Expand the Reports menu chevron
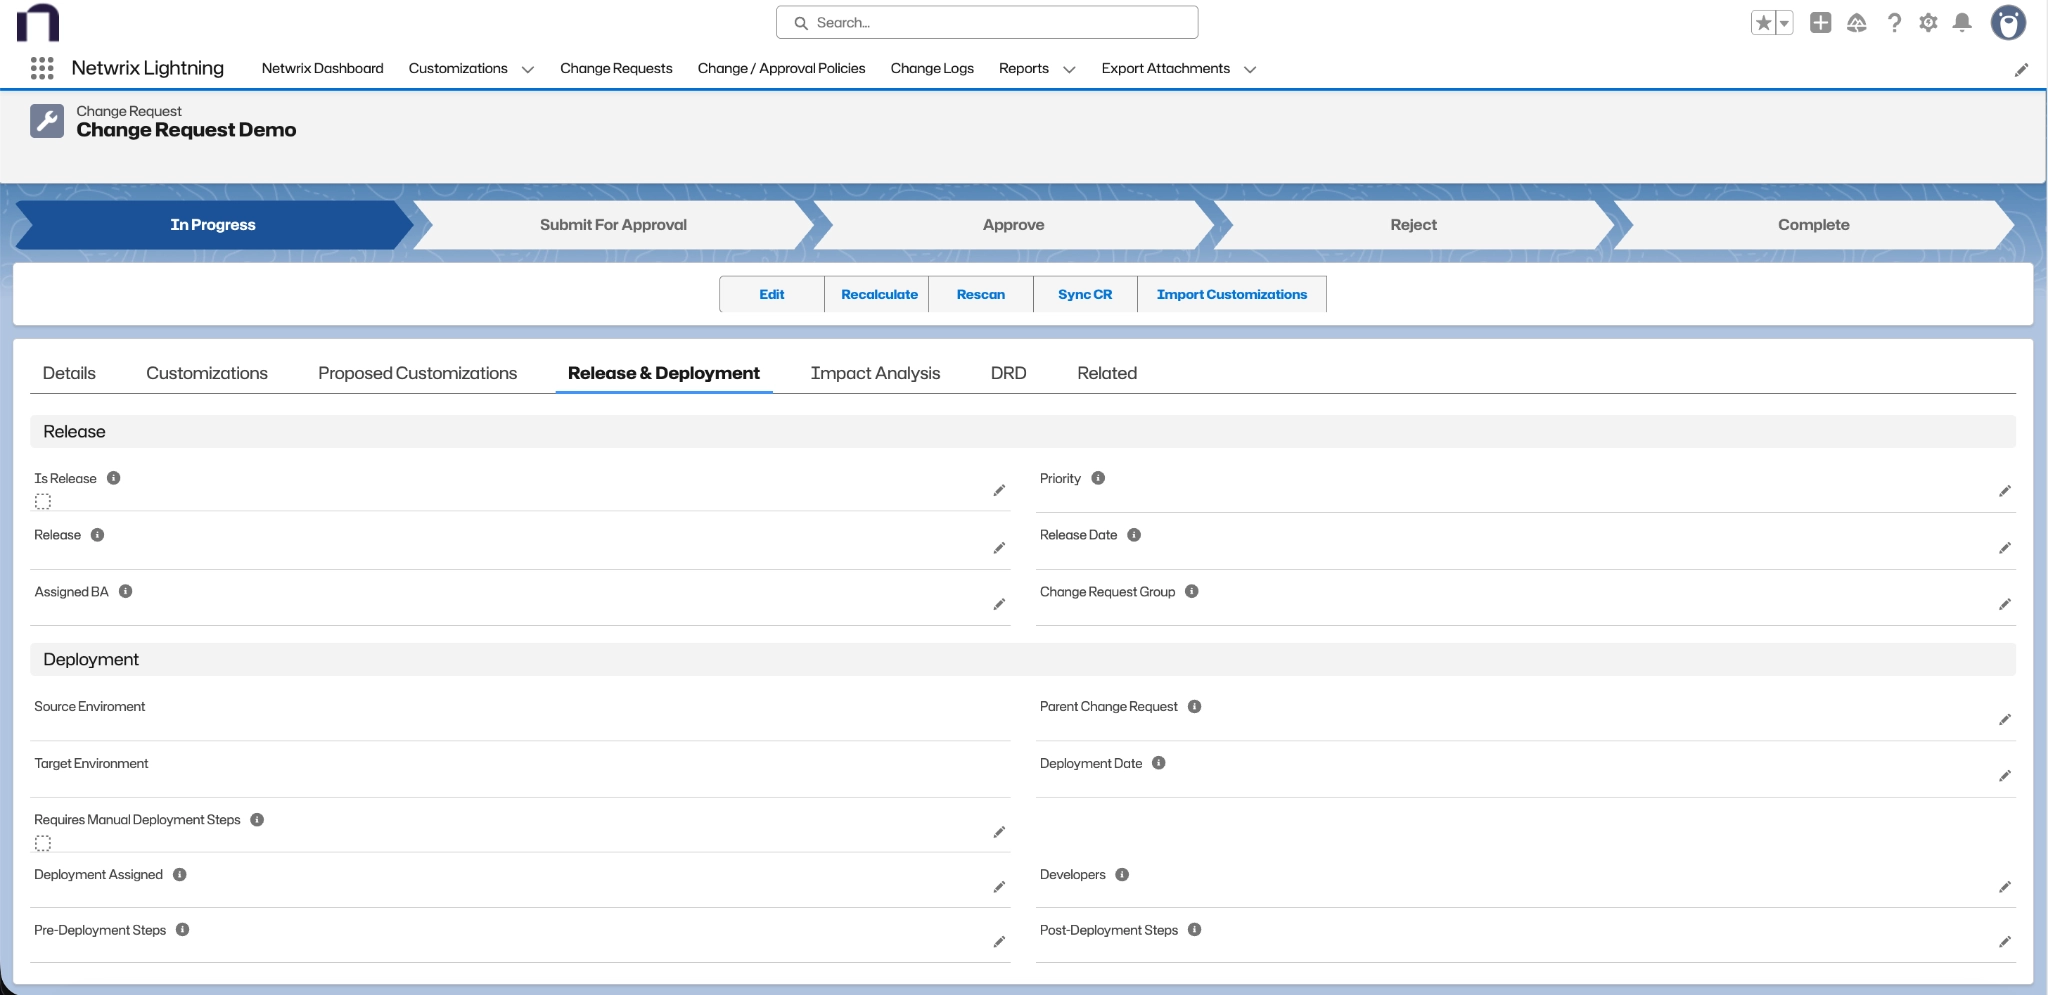 pos(1069,69)
